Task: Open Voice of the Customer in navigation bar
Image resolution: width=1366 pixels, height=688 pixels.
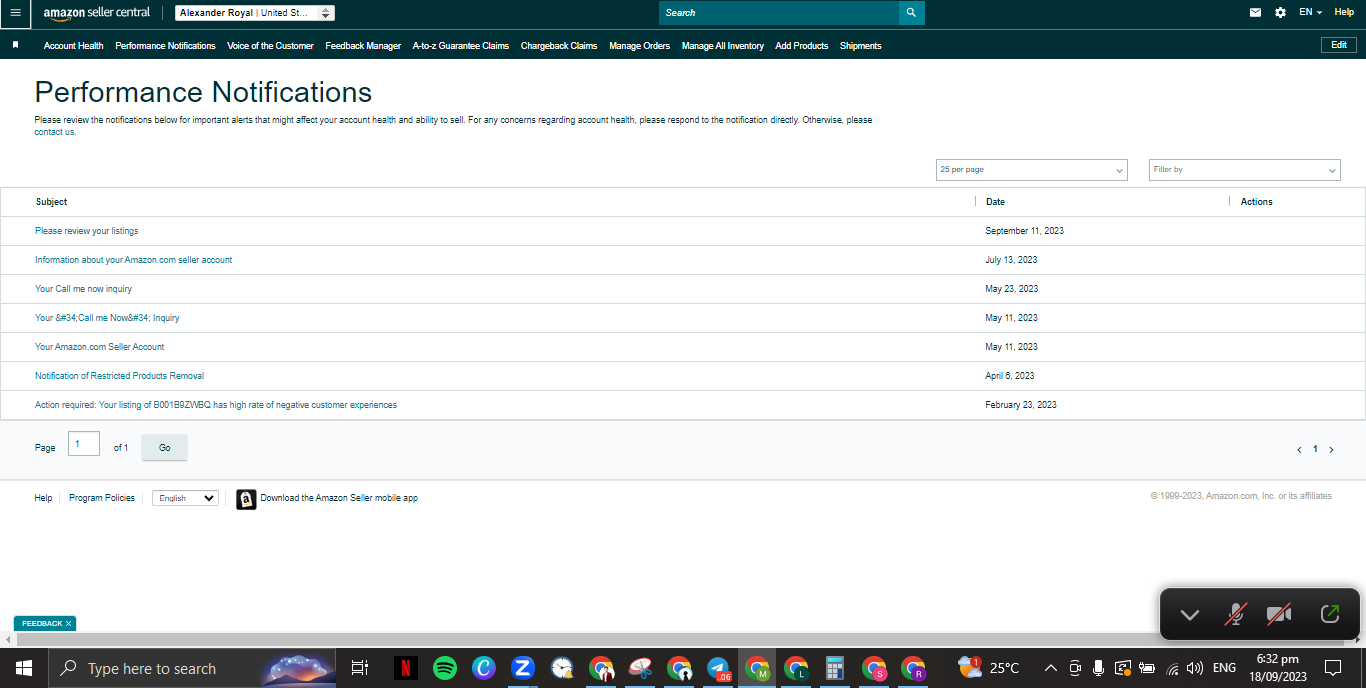Action: 270,46
